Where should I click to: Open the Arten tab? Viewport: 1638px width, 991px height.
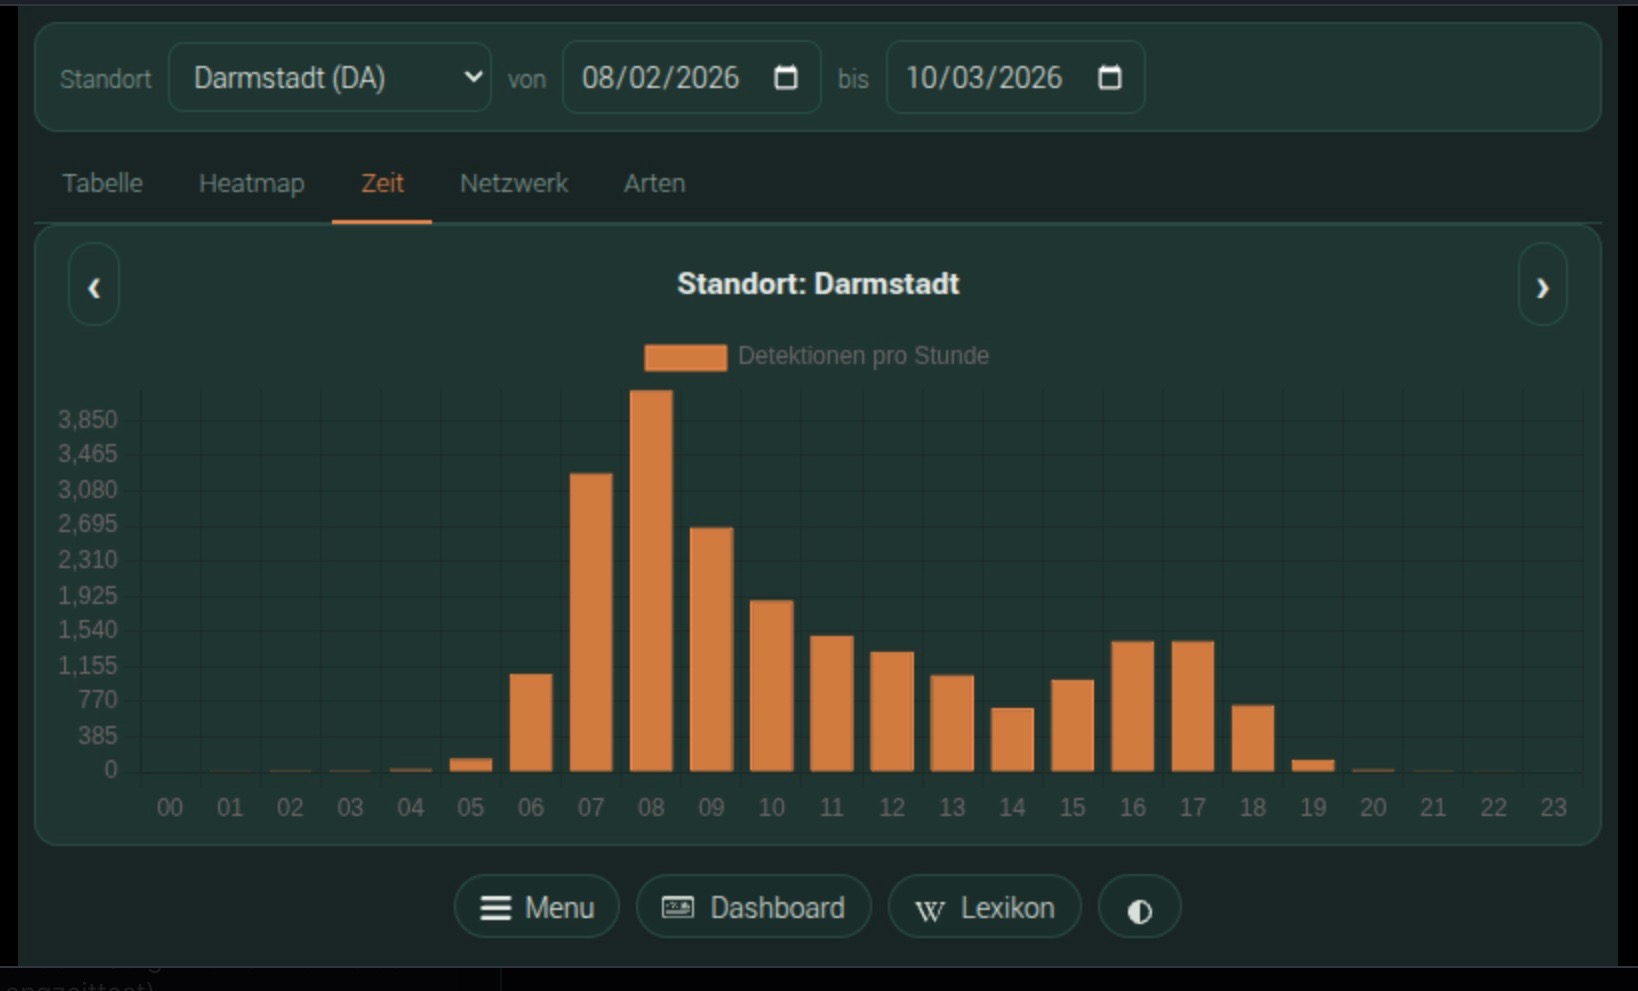click(x=654, y=184)
